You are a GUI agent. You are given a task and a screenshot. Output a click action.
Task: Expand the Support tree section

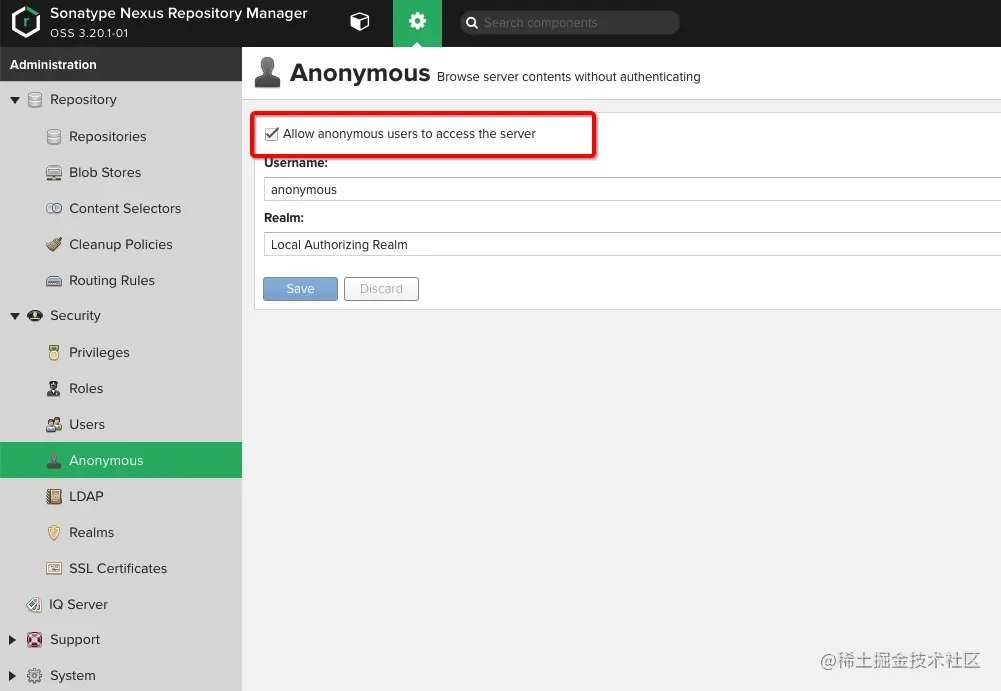[12, 640]
